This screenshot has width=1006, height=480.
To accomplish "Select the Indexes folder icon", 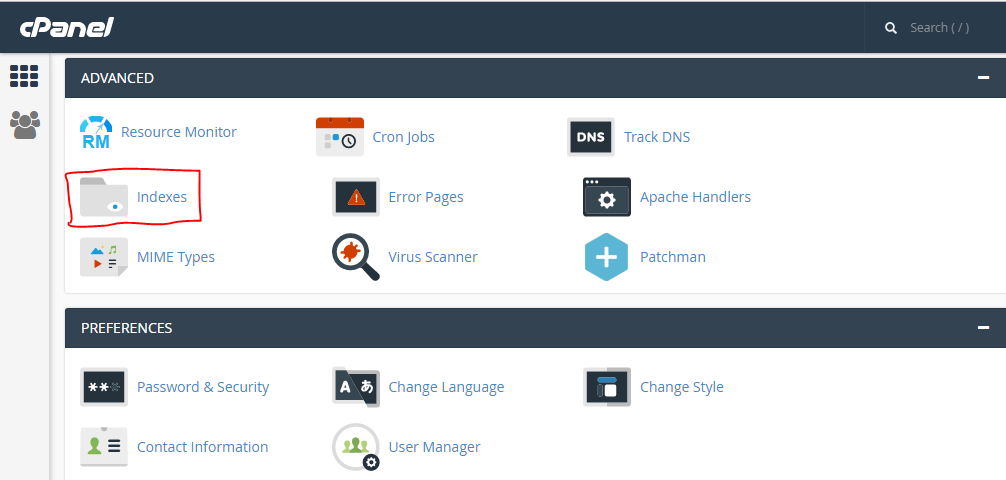I will coord(103,197).
